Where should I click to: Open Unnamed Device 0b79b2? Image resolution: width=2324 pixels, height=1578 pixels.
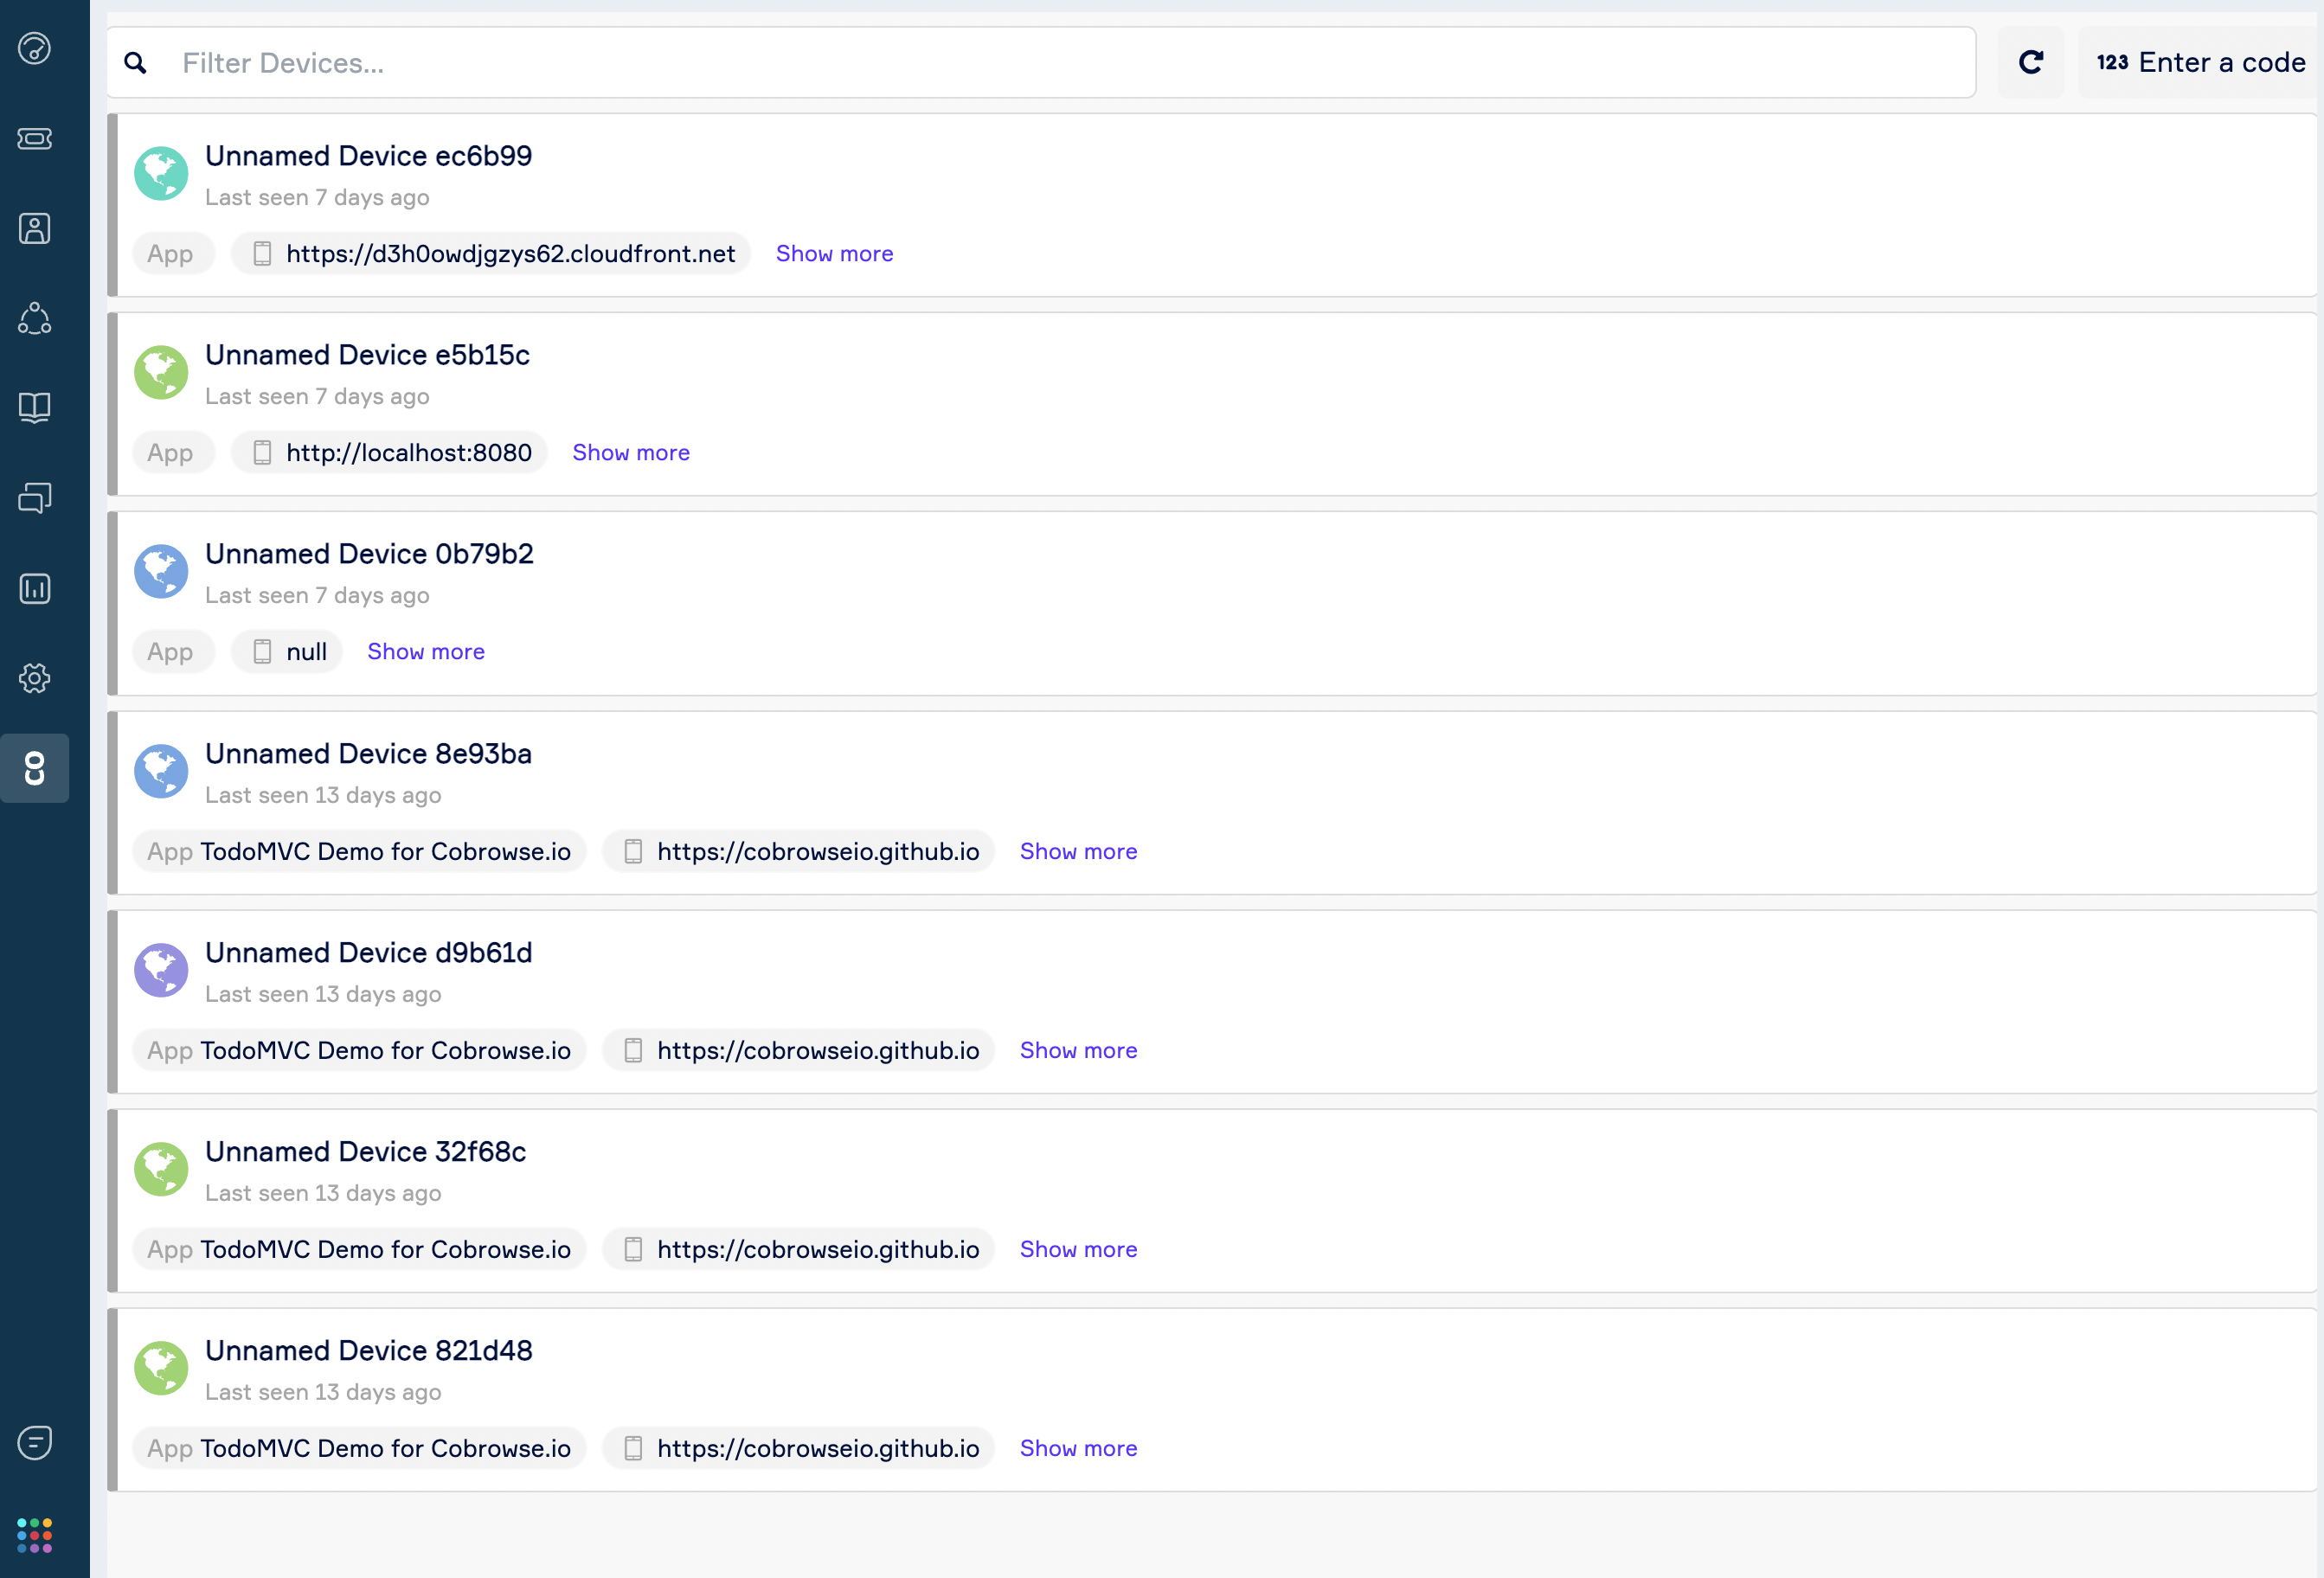coord(369,554)
